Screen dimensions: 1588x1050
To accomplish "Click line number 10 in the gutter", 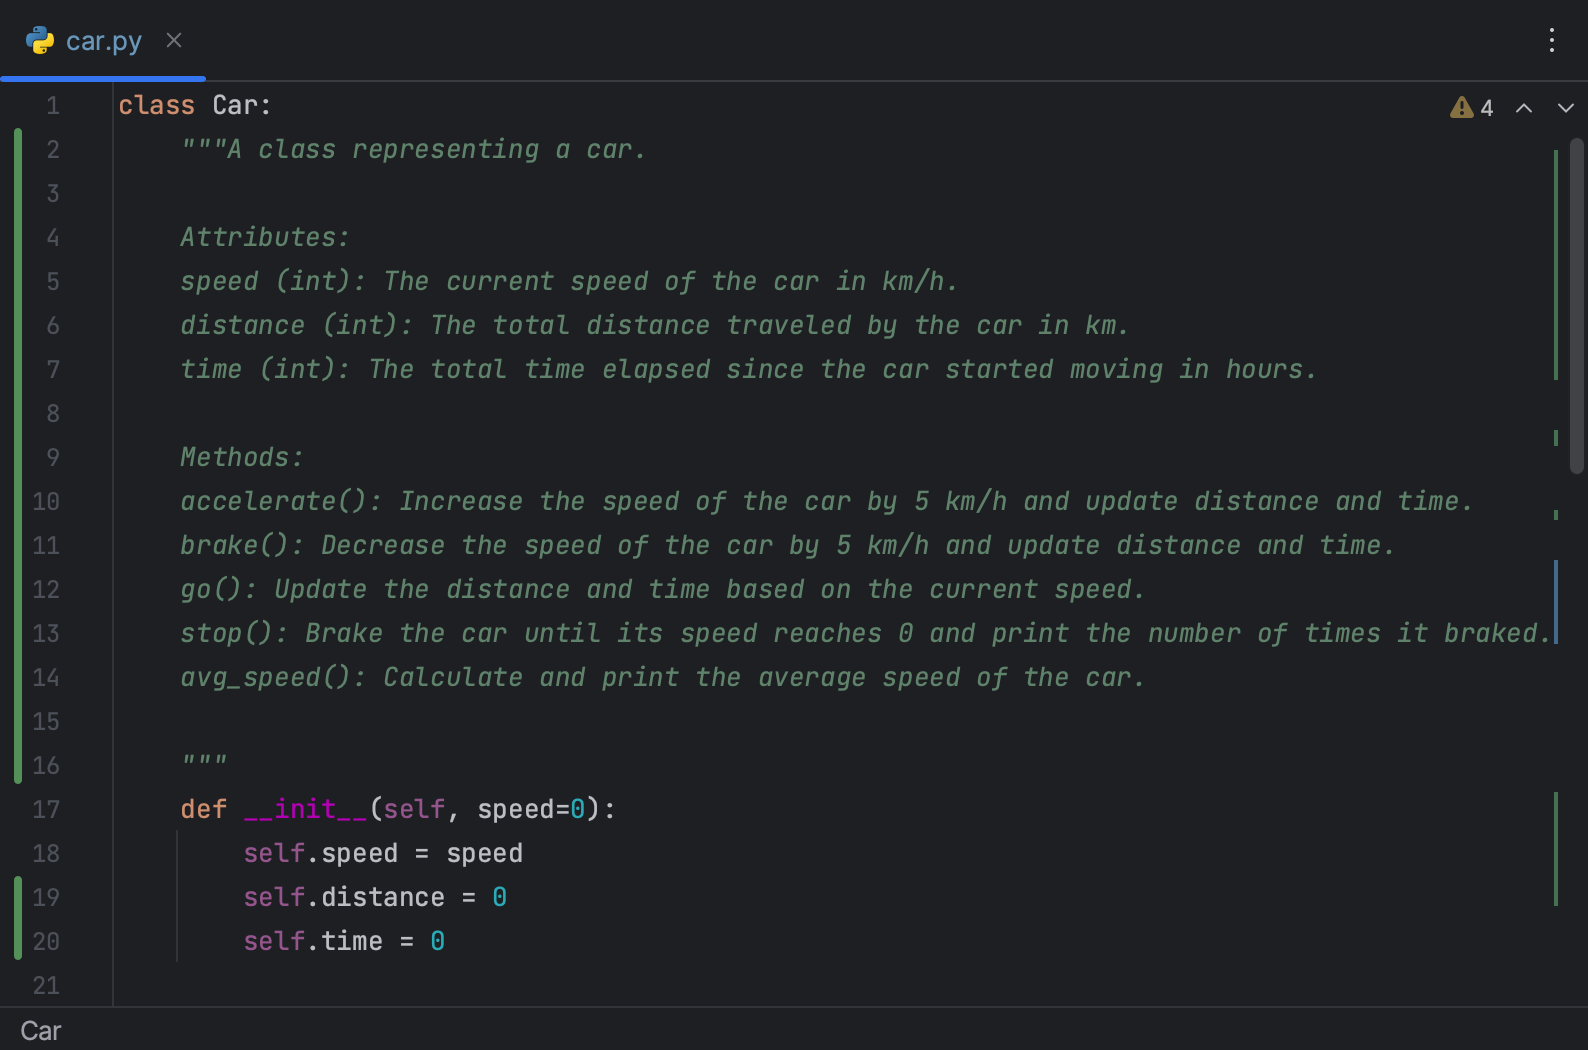I will [46, 501].
